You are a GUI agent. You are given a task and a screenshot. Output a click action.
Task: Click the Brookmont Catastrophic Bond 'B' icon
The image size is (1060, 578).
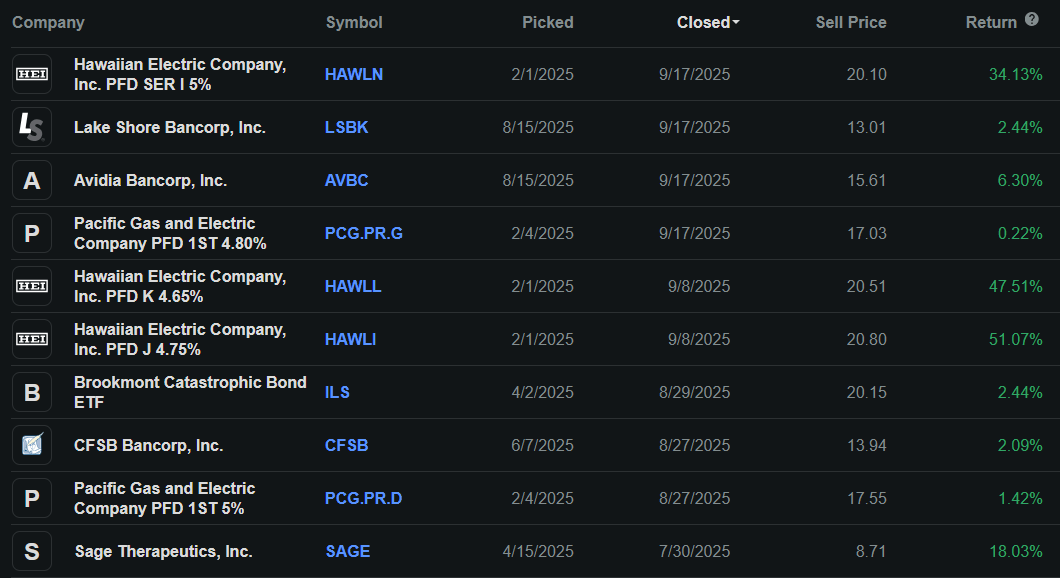(32, 392)
